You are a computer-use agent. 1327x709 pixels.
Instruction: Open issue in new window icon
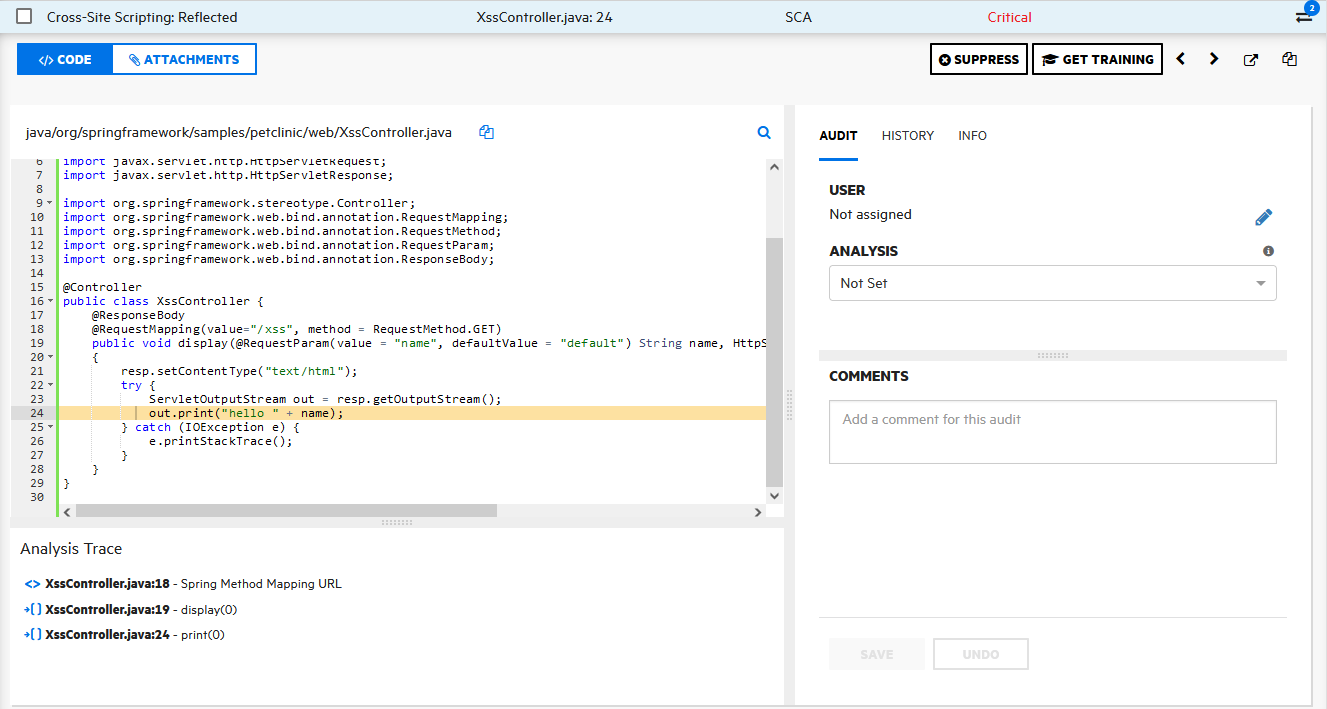click(x=1250, y=59)
